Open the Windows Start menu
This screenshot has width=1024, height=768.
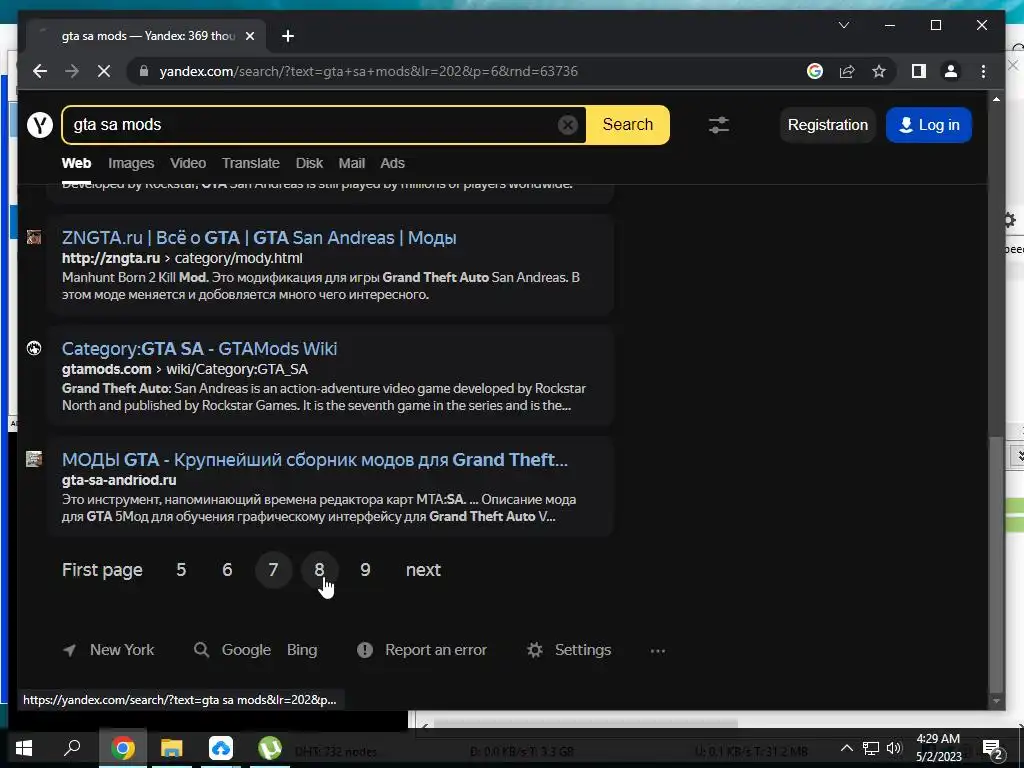click(24, 748)
